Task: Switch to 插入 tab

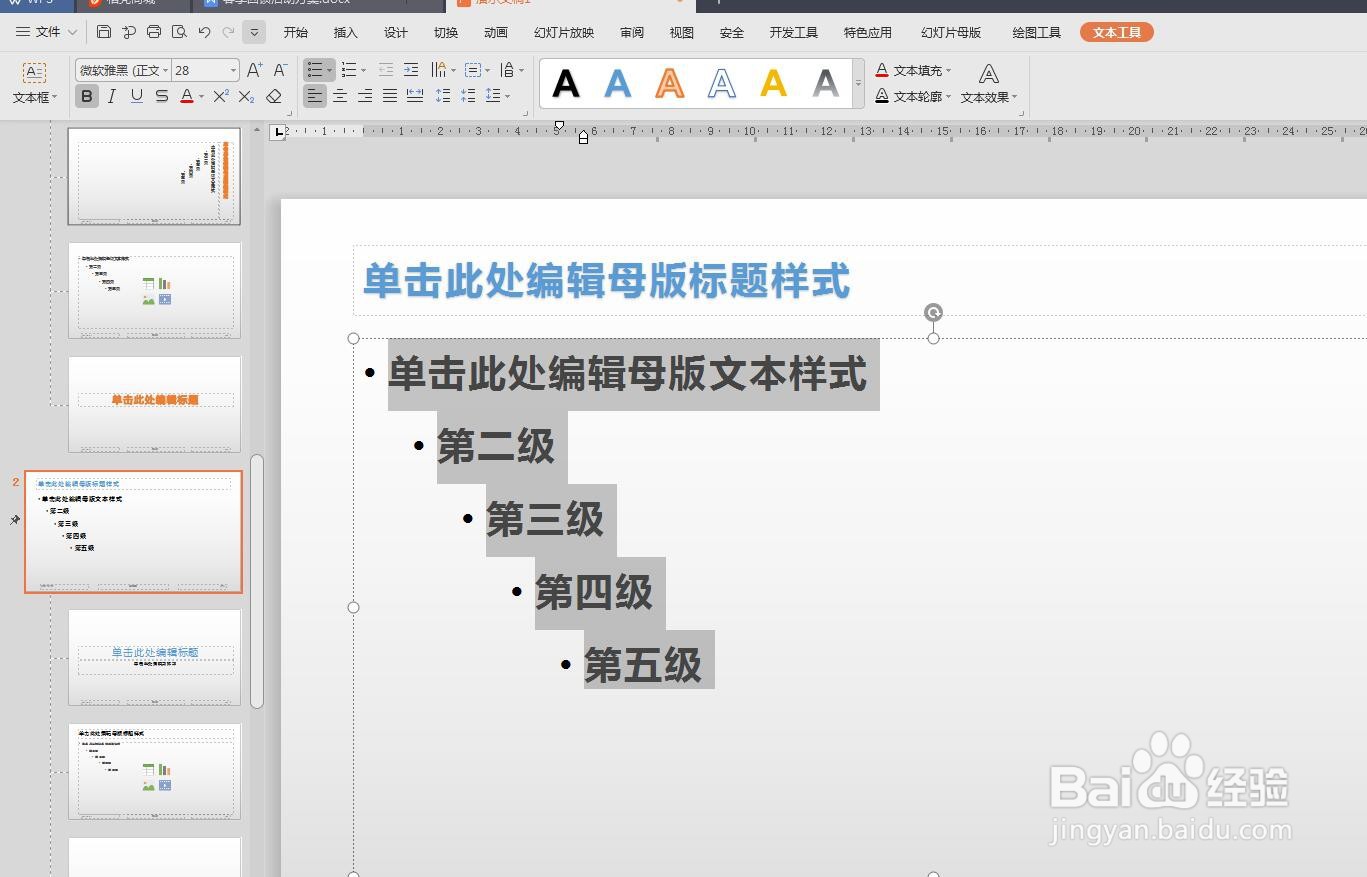Action: [346, 32]
